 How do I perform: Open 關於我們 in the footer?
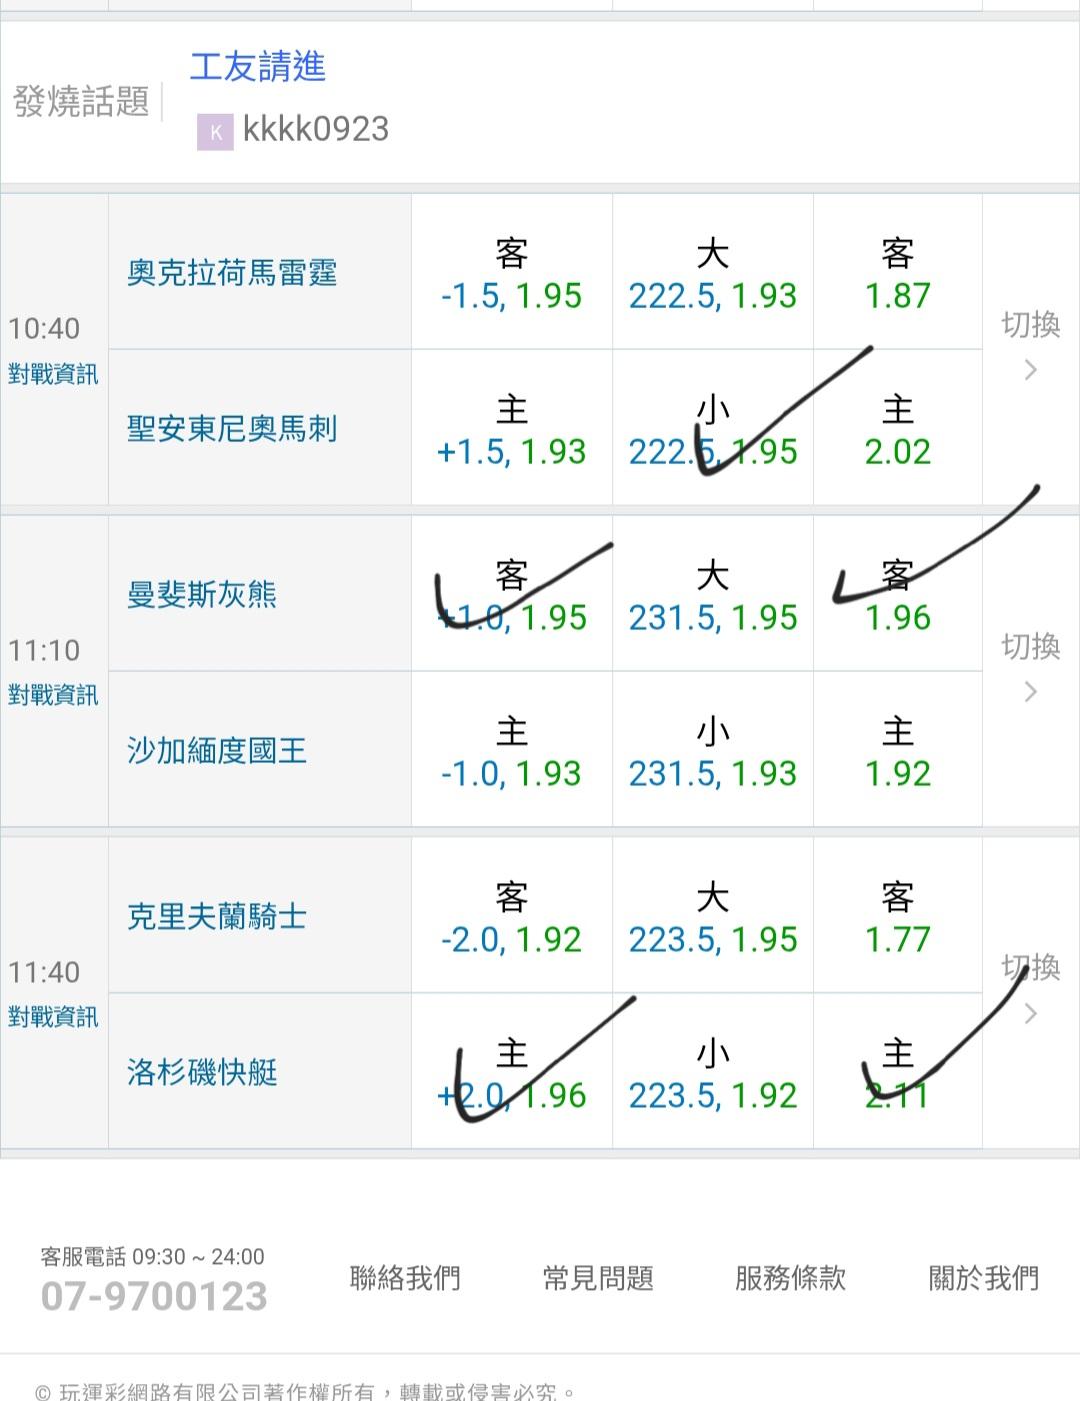983,1278
